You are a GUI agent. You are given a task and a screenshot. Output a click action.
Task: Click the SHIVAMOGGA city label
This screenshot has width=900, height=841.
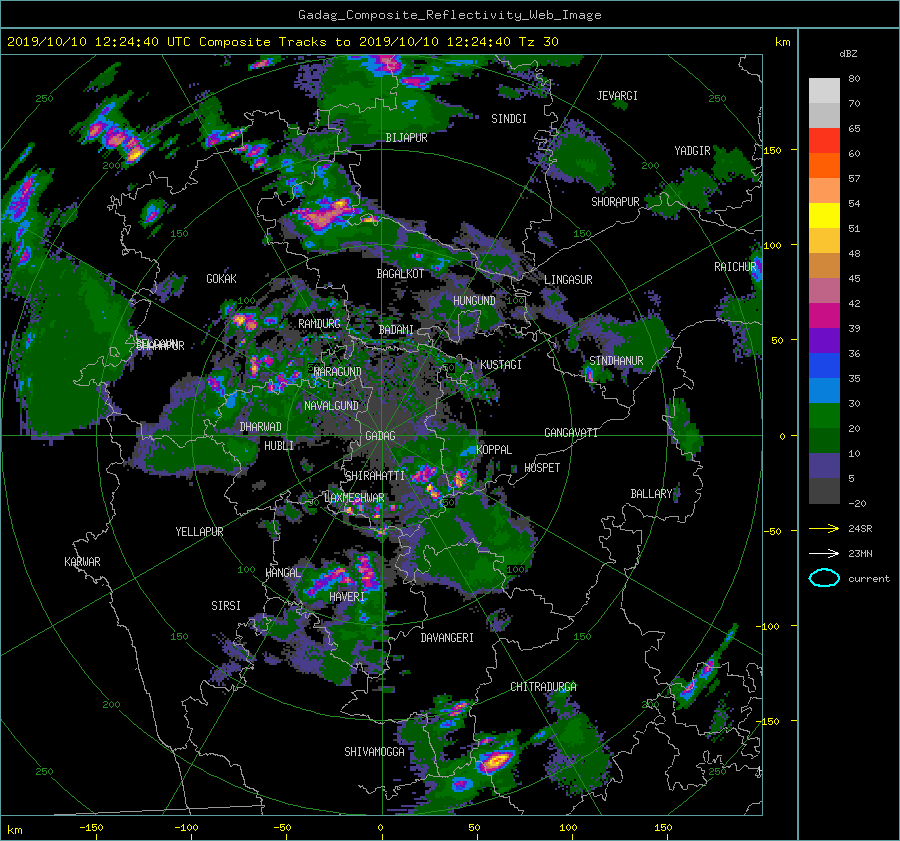coord(374,751)
